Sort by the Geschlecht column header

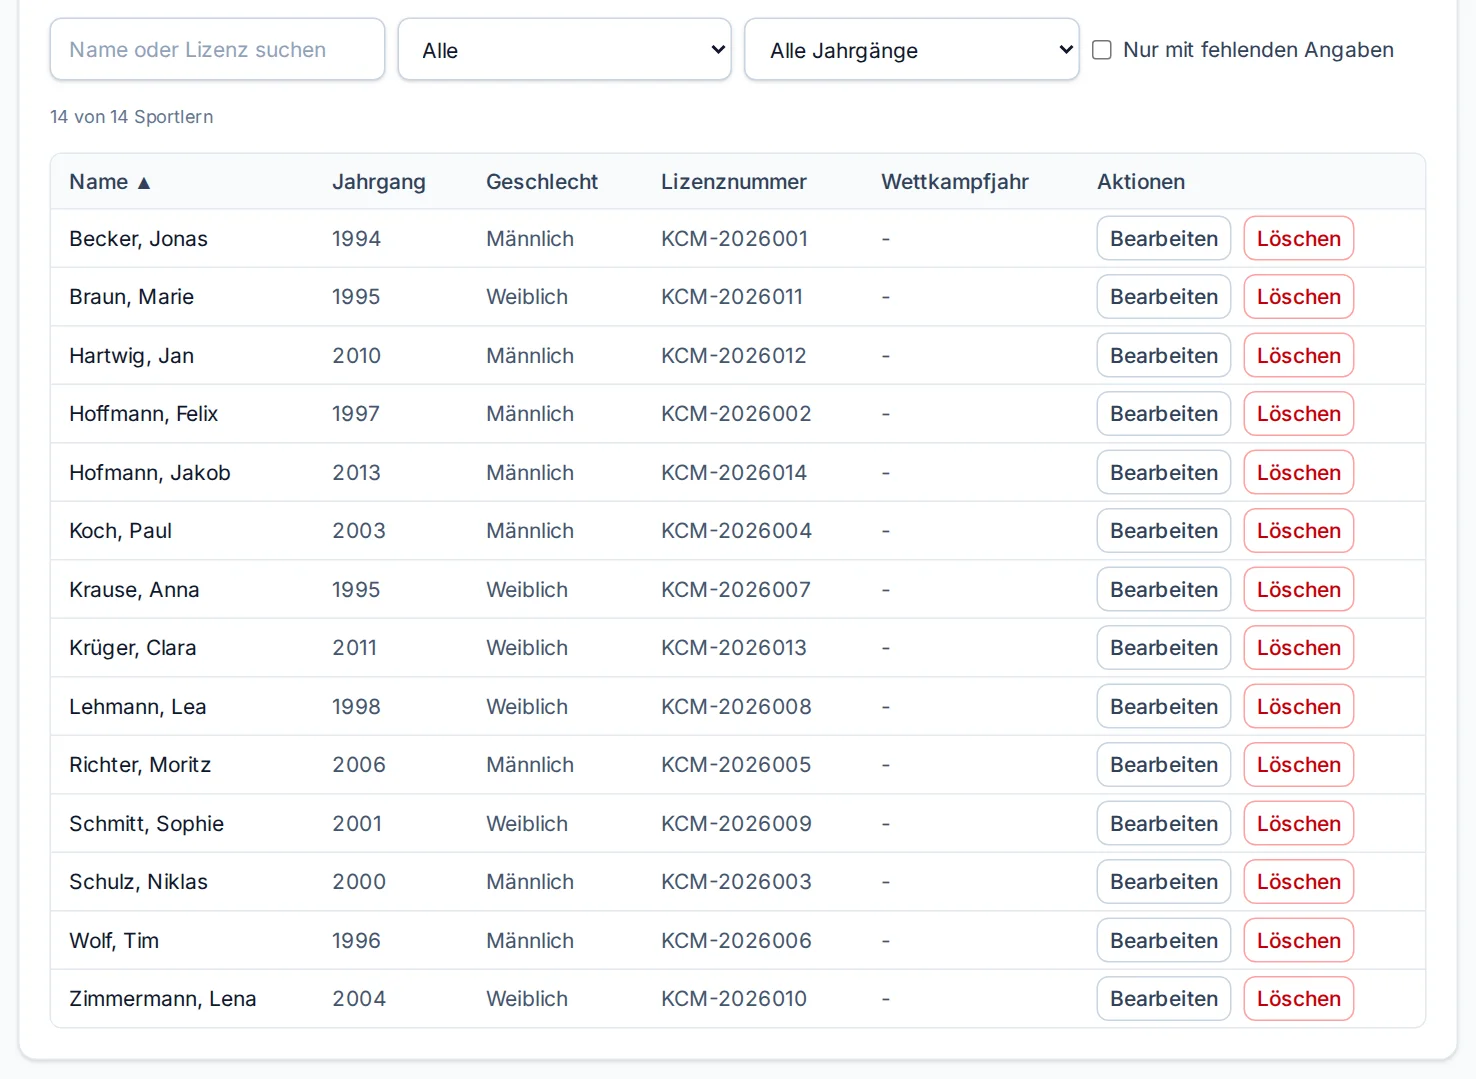coord(542,182)
